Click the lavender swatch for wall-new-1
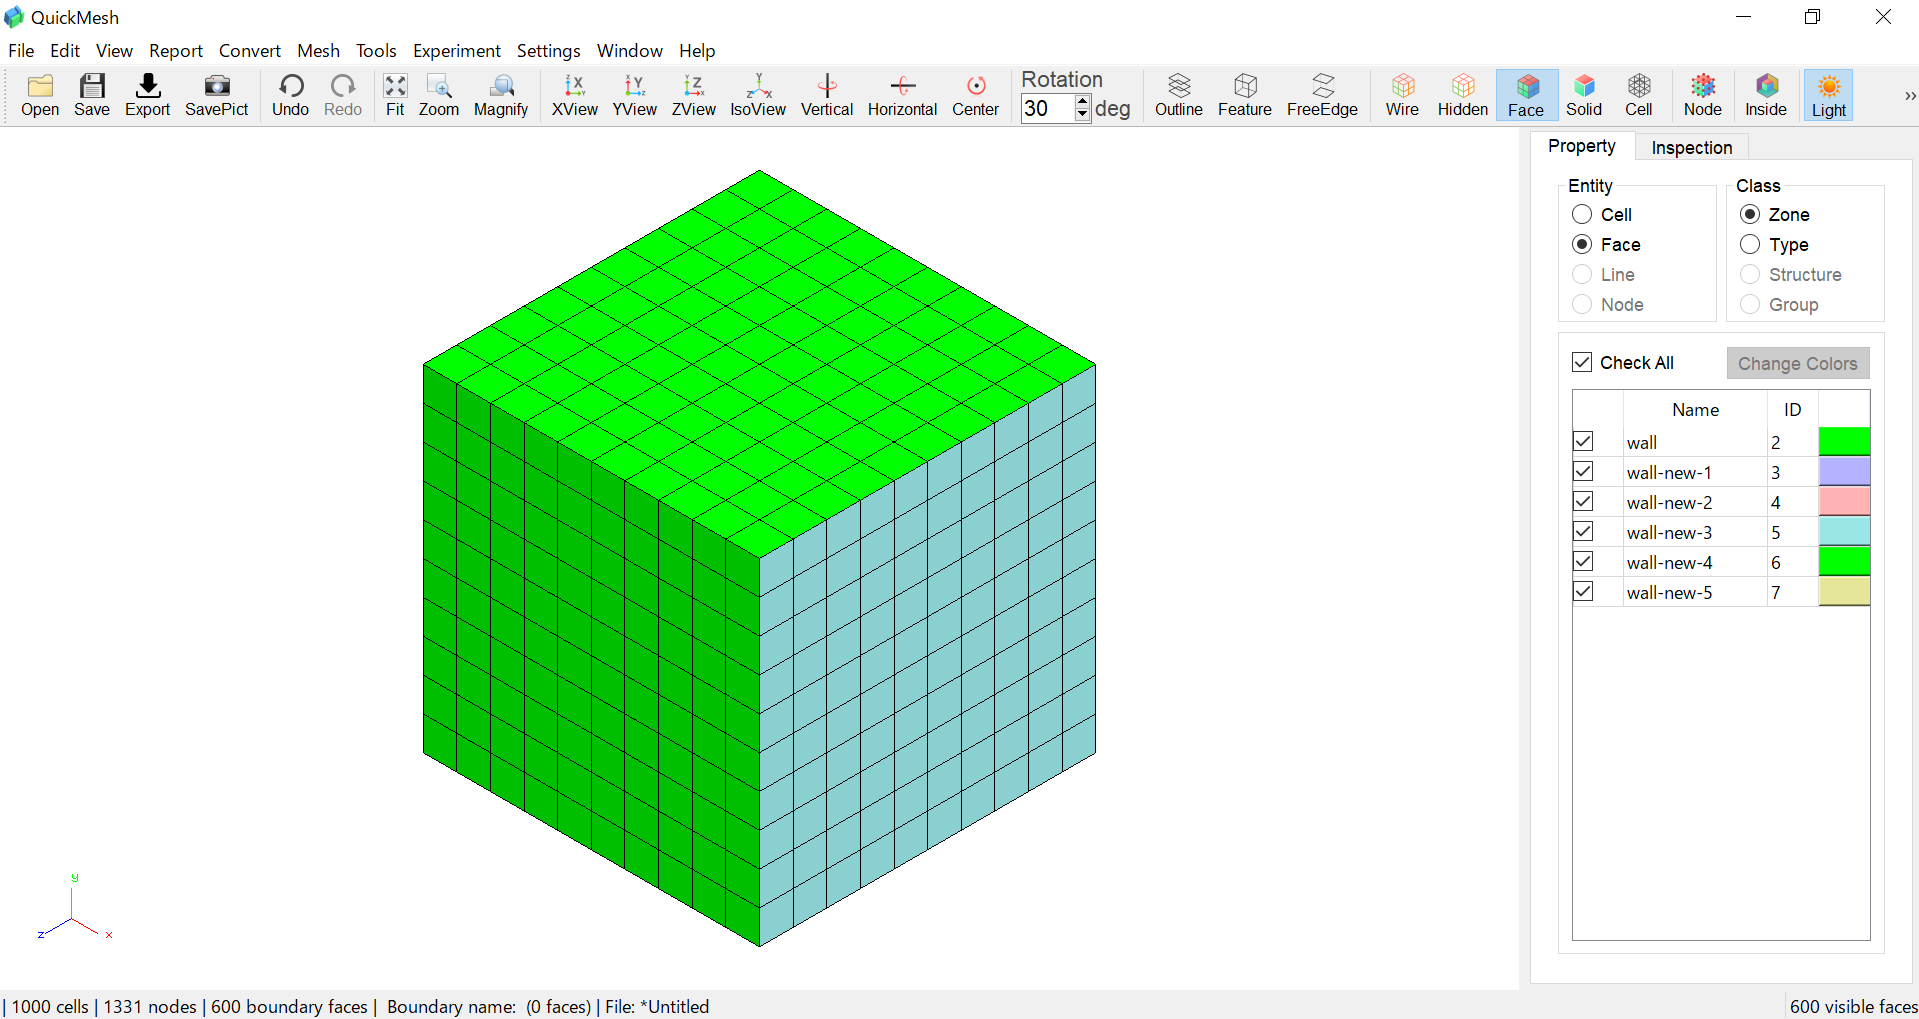This screenshot has height=1019, width=1919. 1844,471
